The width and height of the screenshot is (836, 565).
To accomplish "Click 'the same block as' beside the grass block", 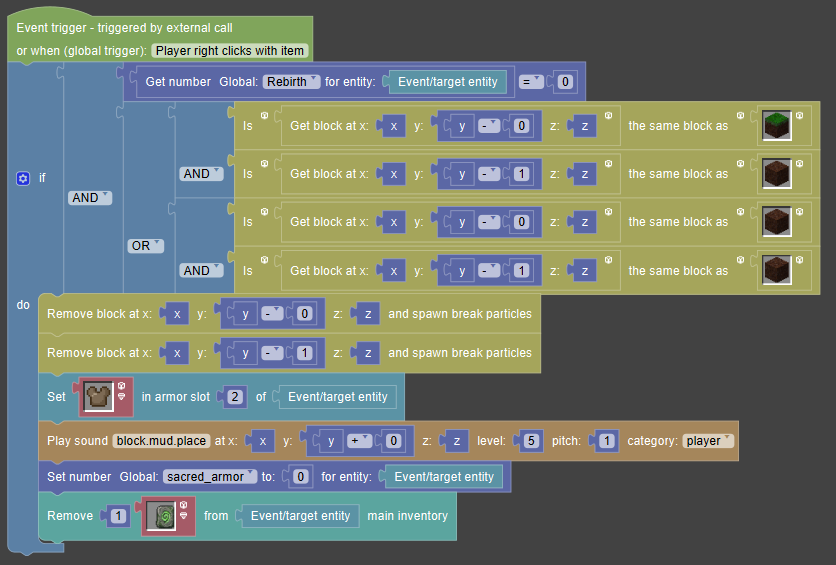I will [x=678, y=126].
